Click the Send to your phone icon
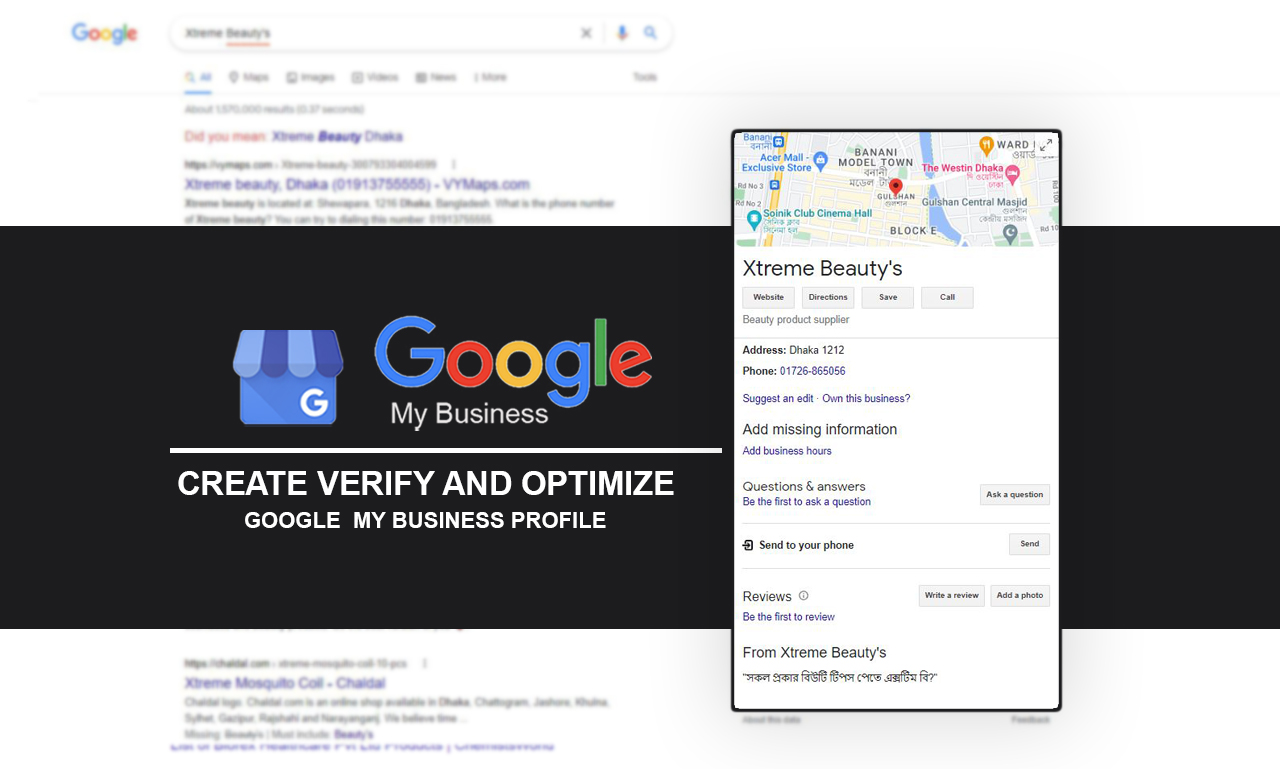Screen dimensions: 1280x769 [x=748, y=545]
